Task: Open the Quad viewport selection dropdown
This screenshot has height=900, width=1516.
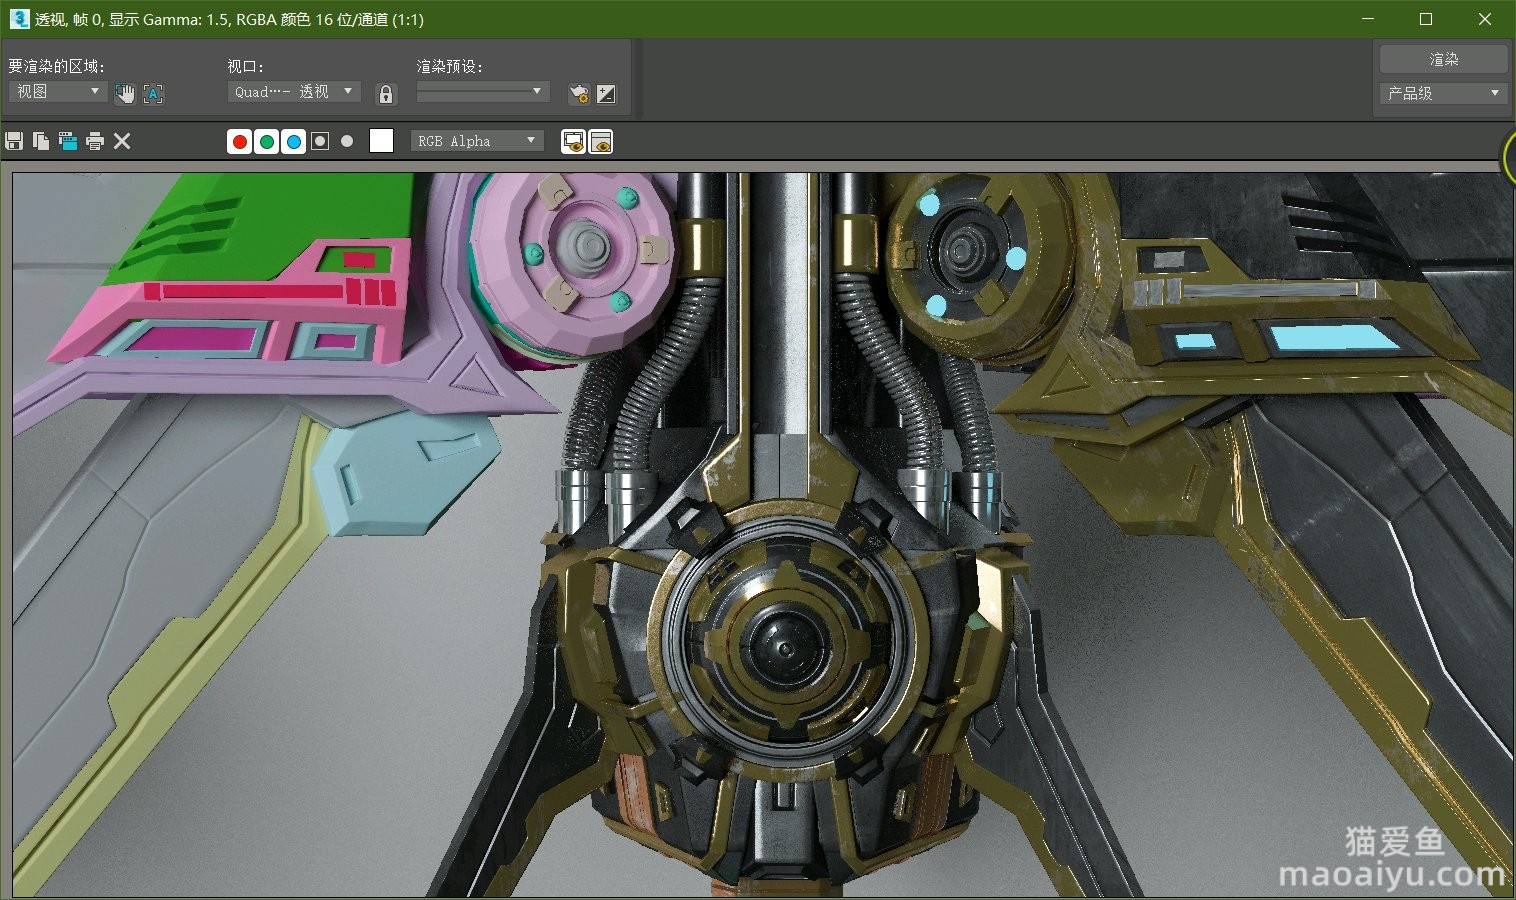Action: (294, 91)
